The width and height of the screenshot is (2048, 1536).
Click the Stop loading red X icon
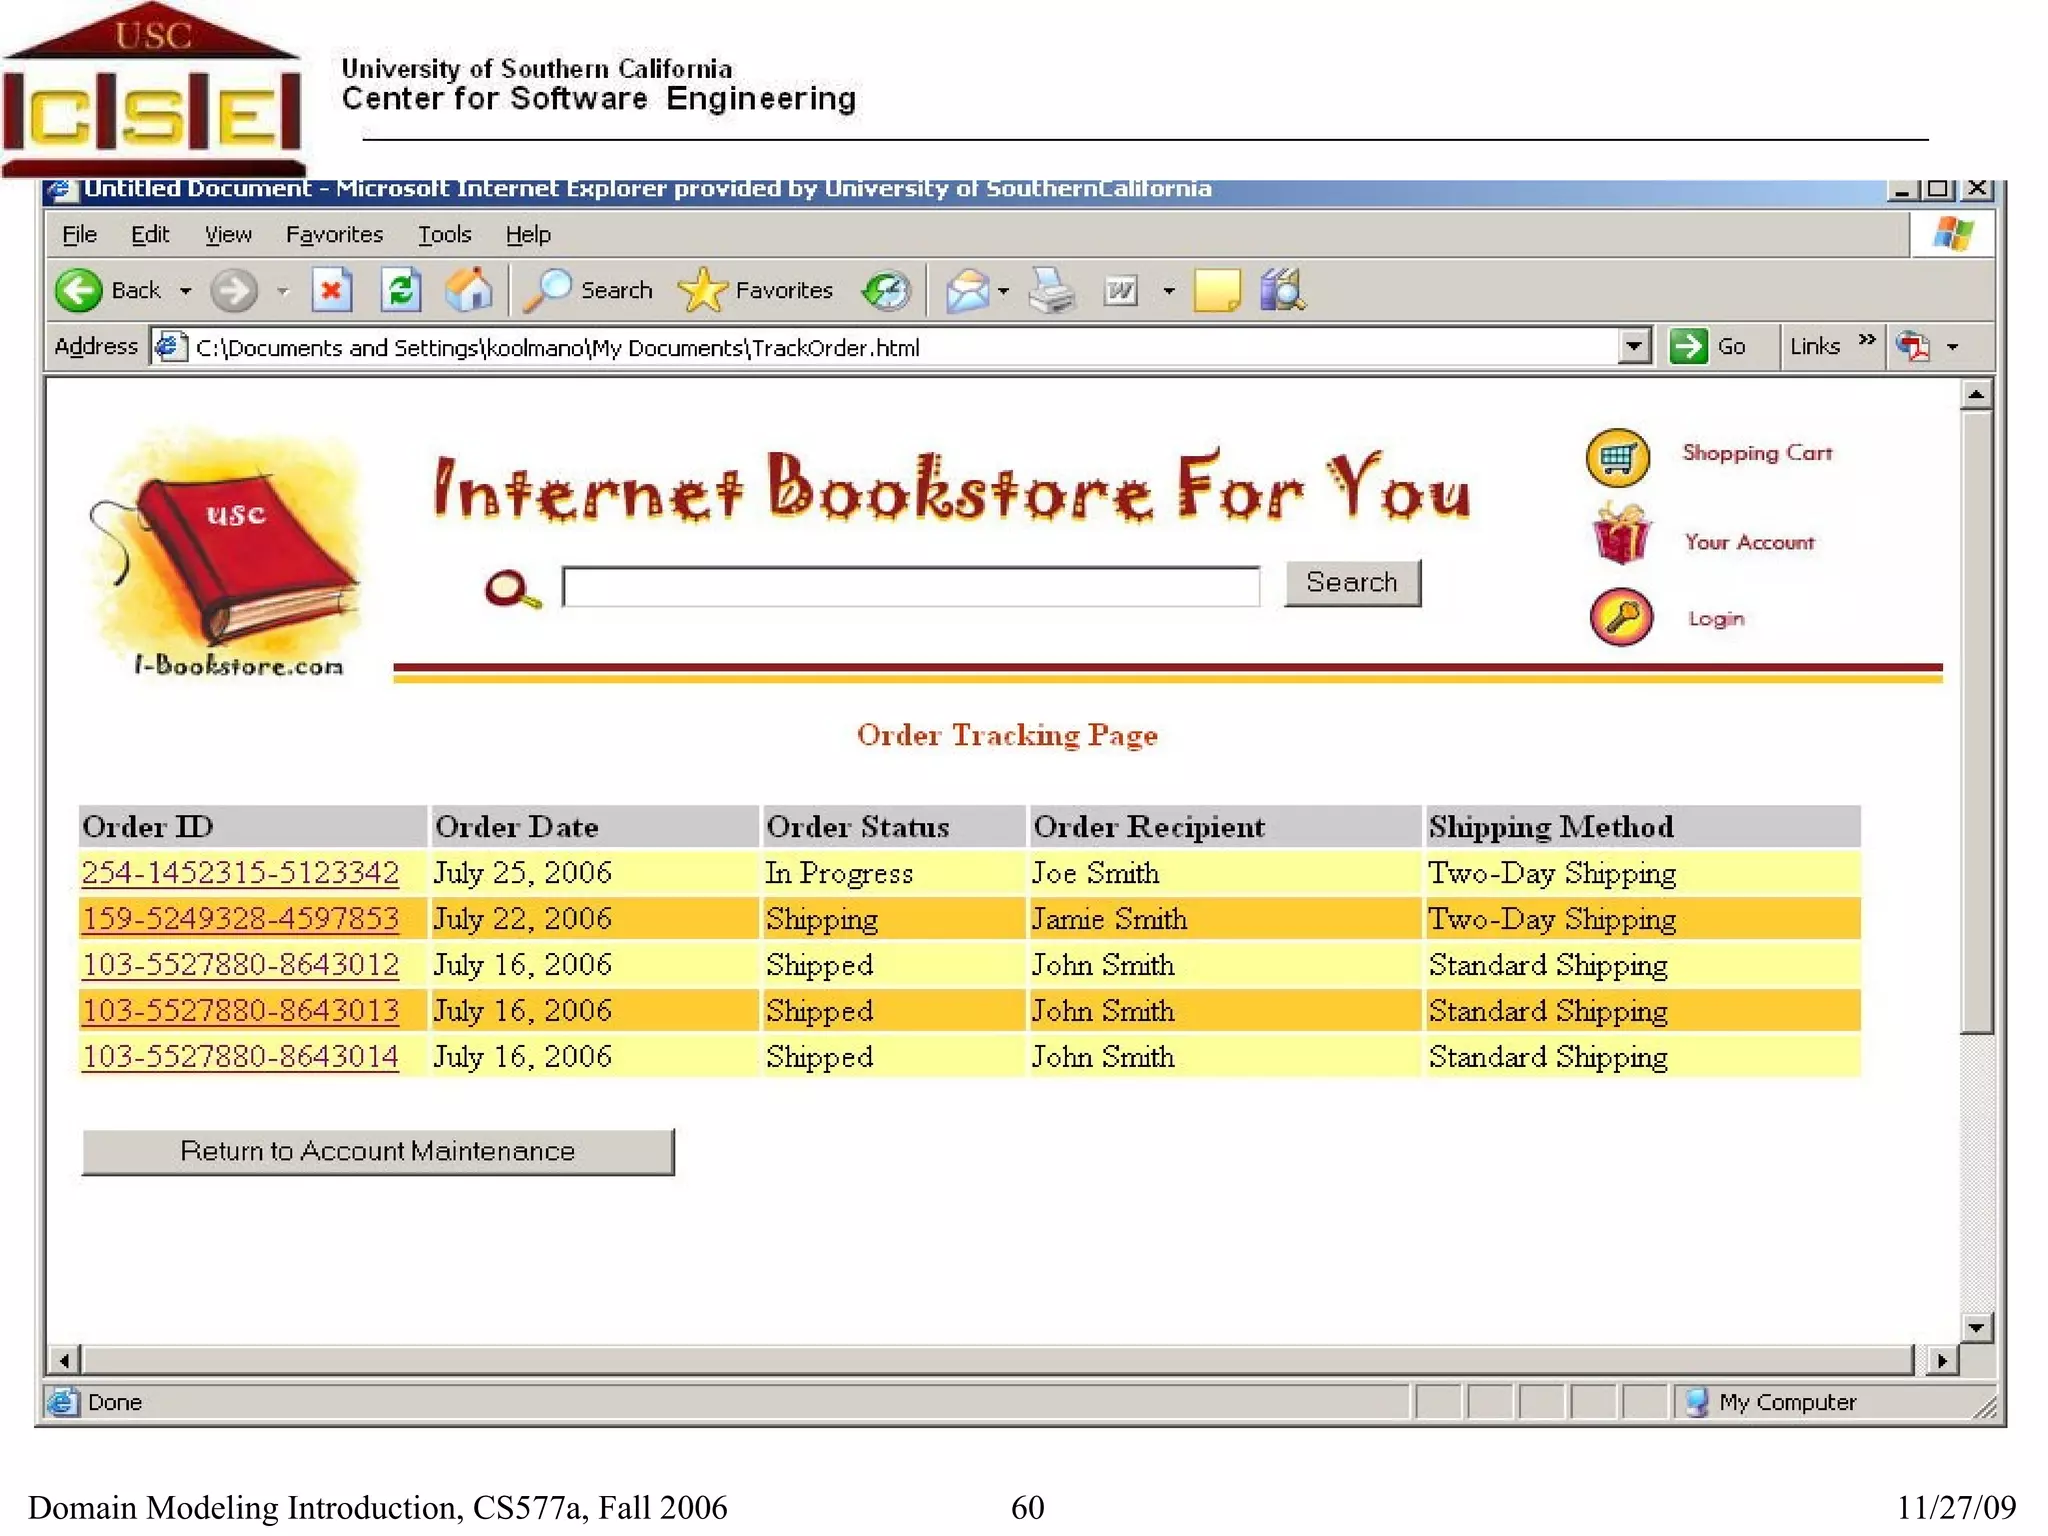[331, 291]
